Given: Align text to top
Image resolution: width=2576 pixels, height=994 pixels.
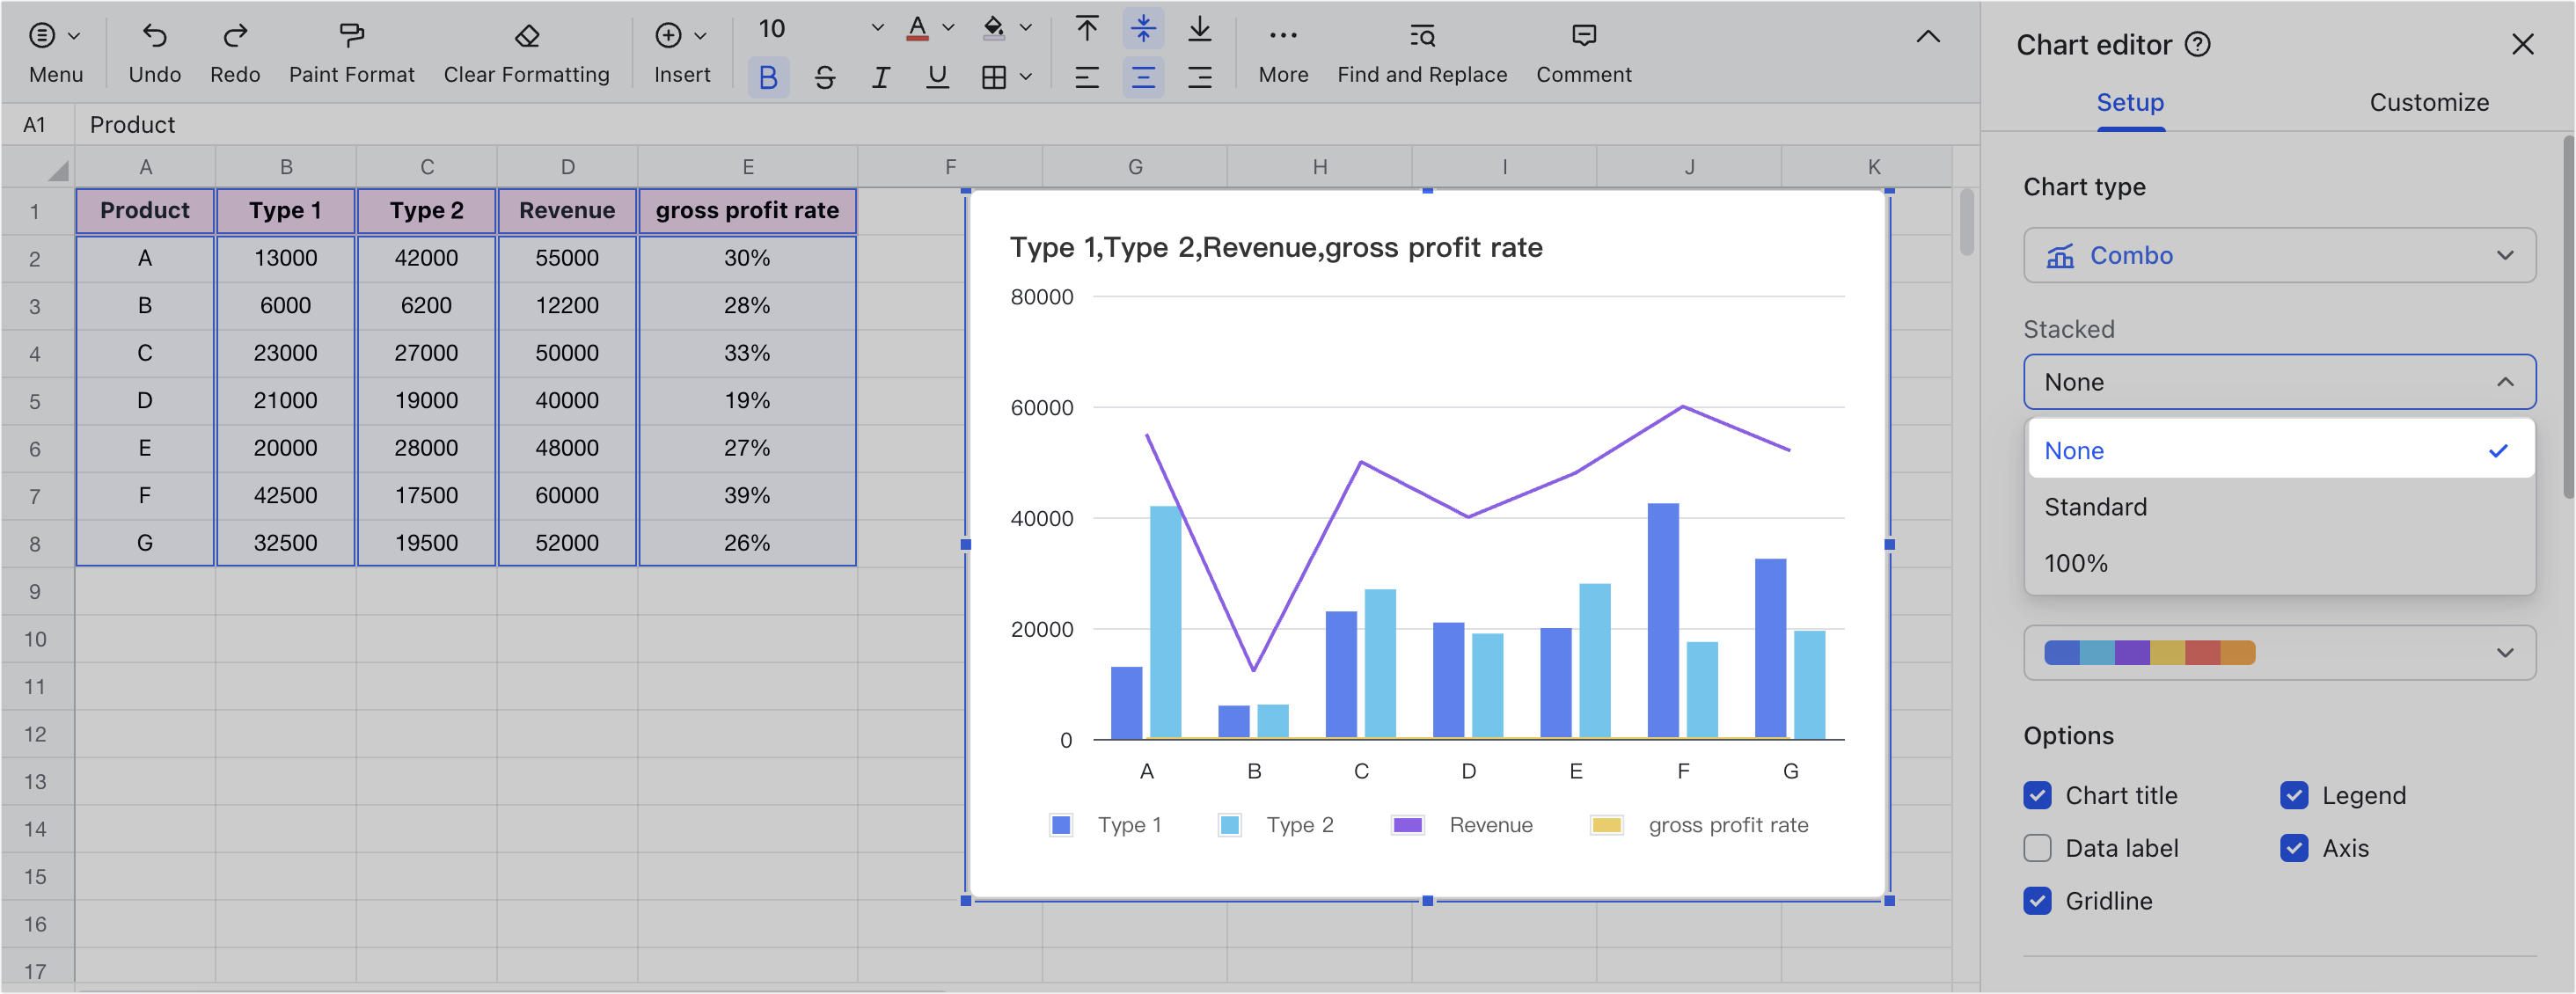Looking at the screenshot, I should (1087, 28).
